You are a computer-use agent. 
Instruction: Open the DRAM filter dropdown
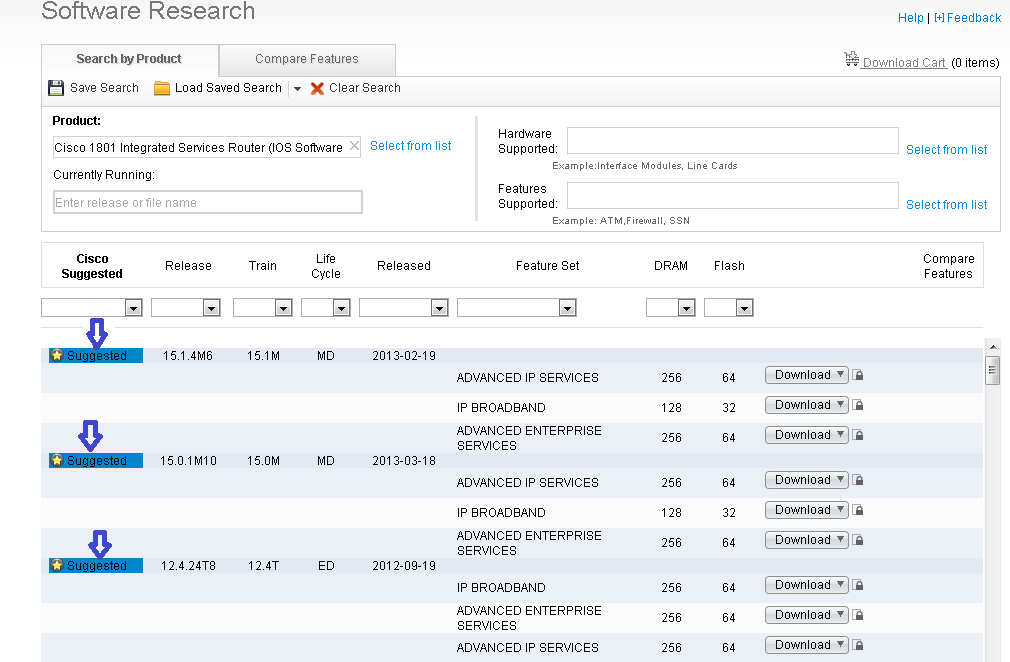pos(686,308)
